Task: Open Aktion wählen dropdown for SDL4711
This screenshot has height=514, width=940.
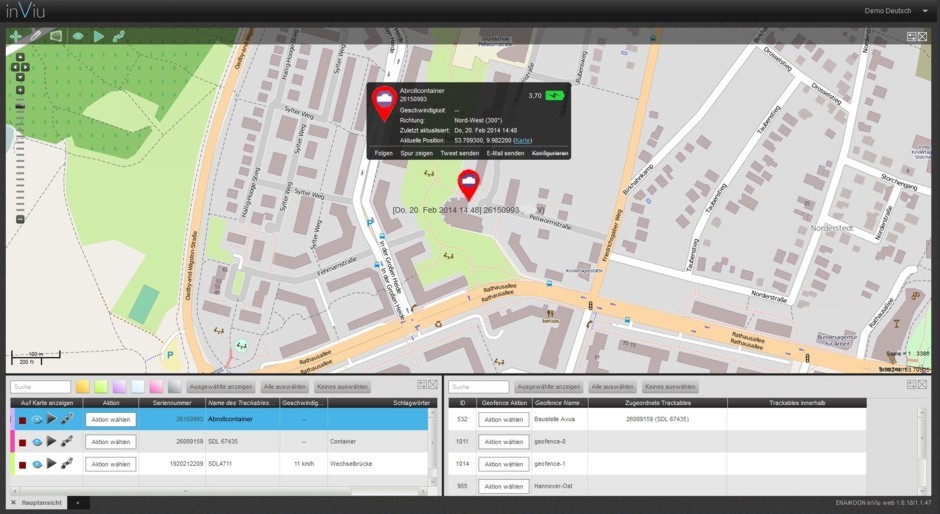Action: (111, 464)
